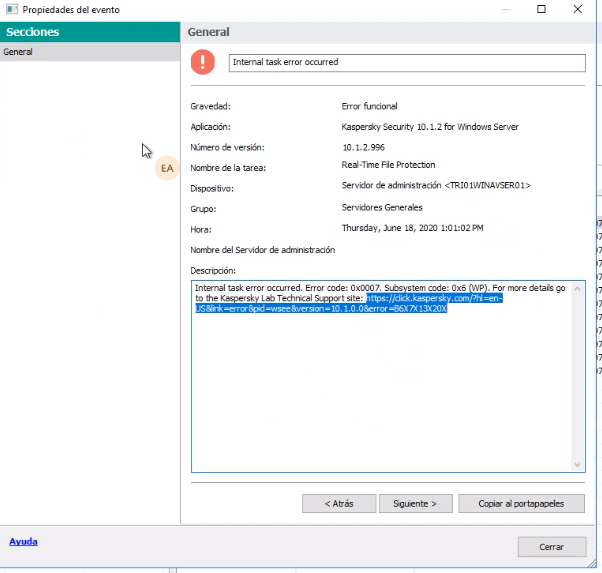The height and width of the screenshot is (573, 602).
Task: Click 'Nombre del Servidor de administración' label
Action: coord(263,250)
